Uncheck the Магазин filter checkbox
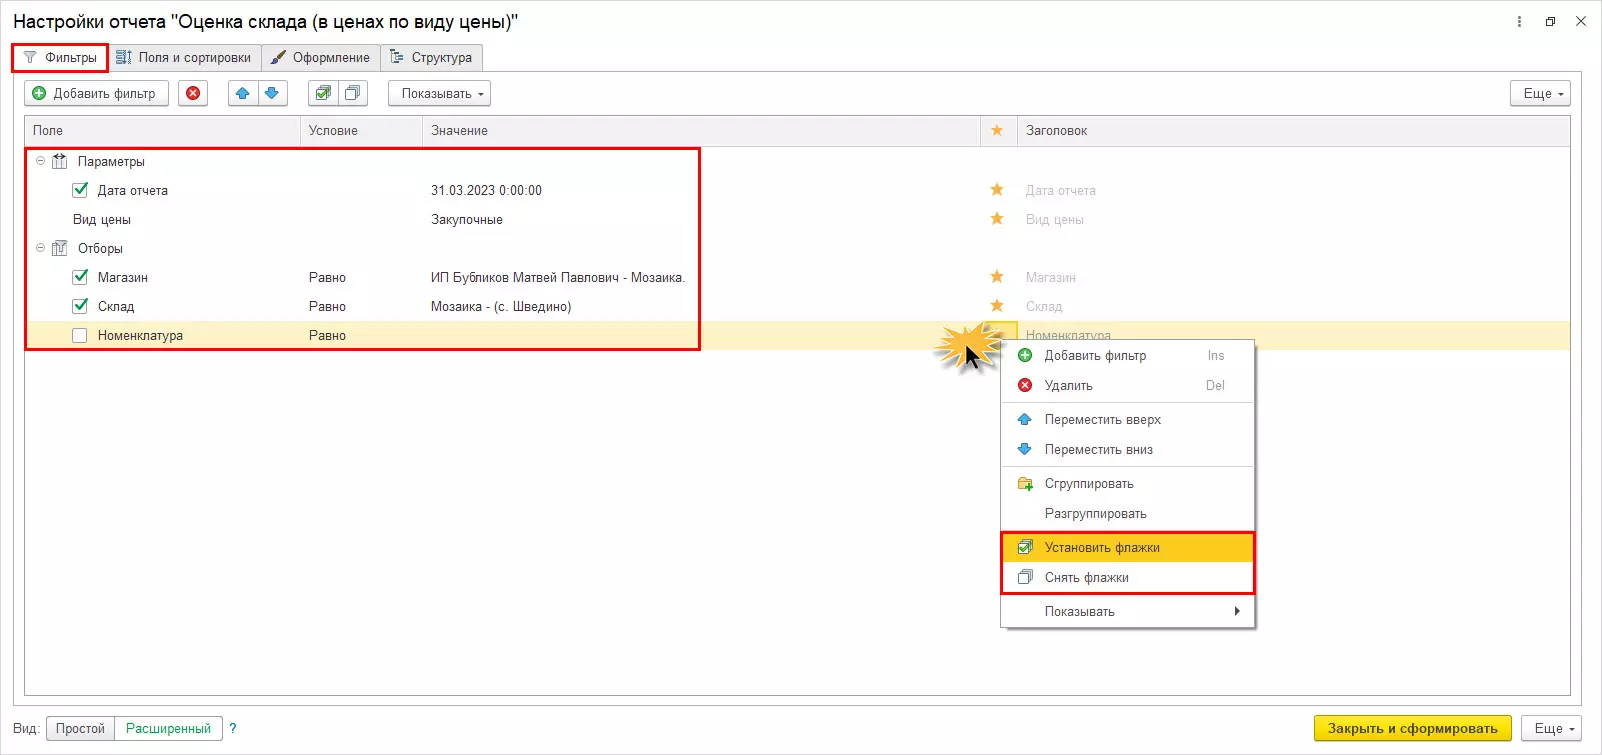 click(x=80, y=277)
